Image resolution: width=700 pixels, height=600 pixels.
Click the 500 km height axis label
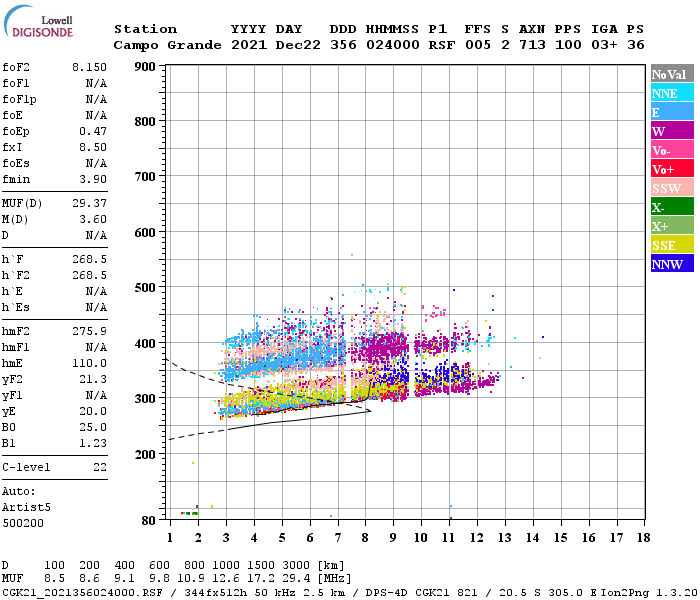(x=145, y=288)
